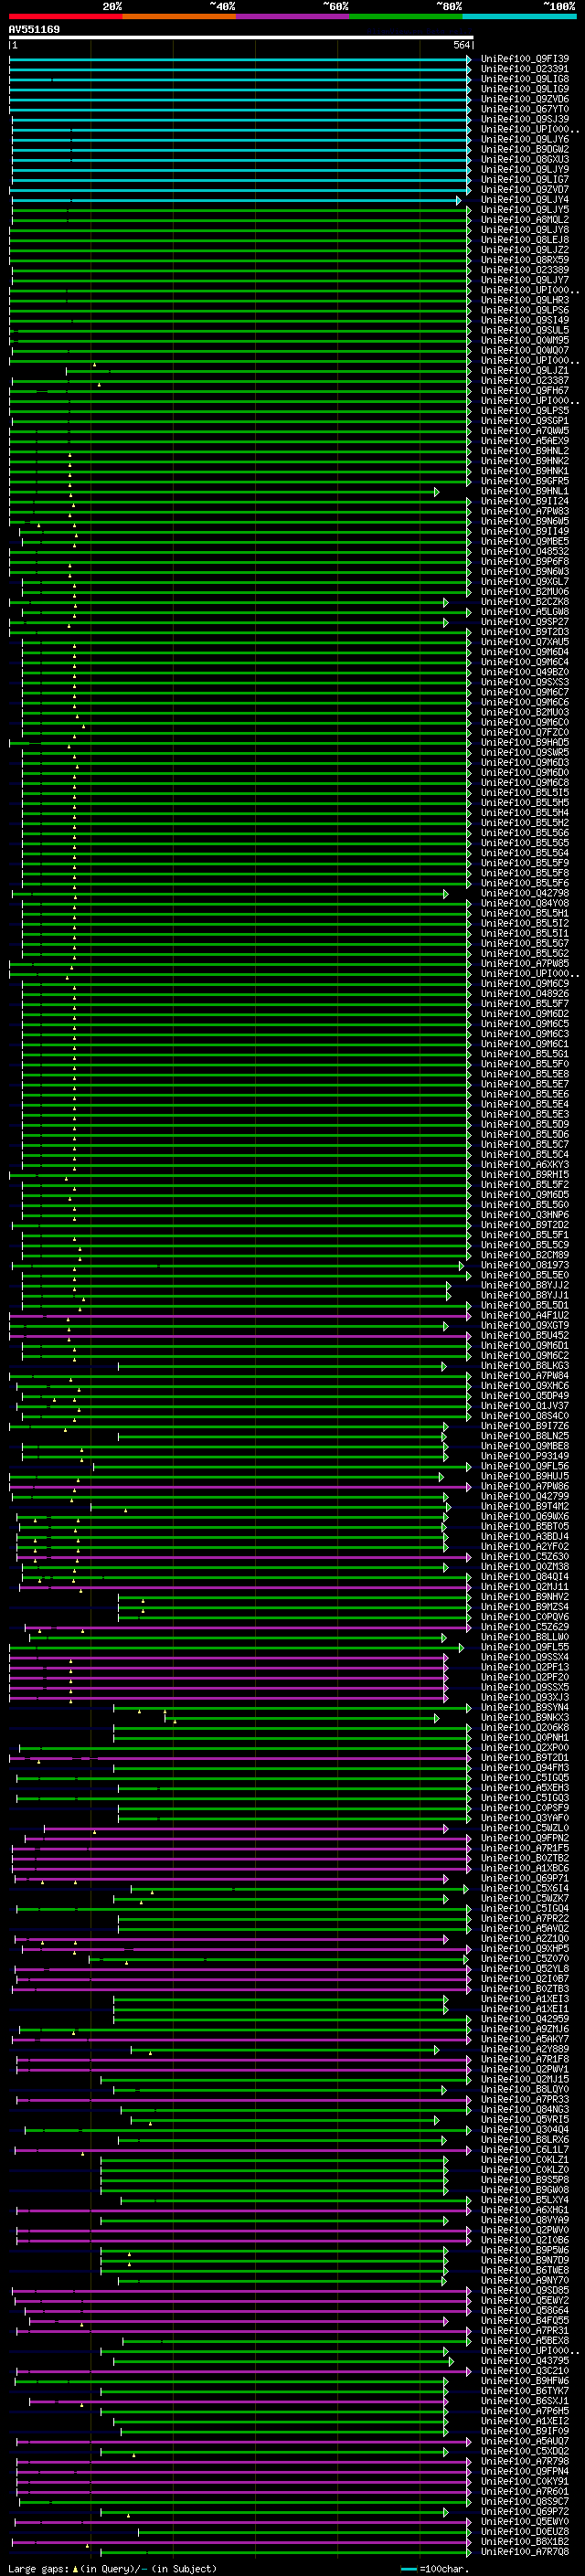Select hit label UniRef100_Q9LJY5
The width and height of the screenshot is (585, 2576).
pyautogui.click(x=525, y=210)
